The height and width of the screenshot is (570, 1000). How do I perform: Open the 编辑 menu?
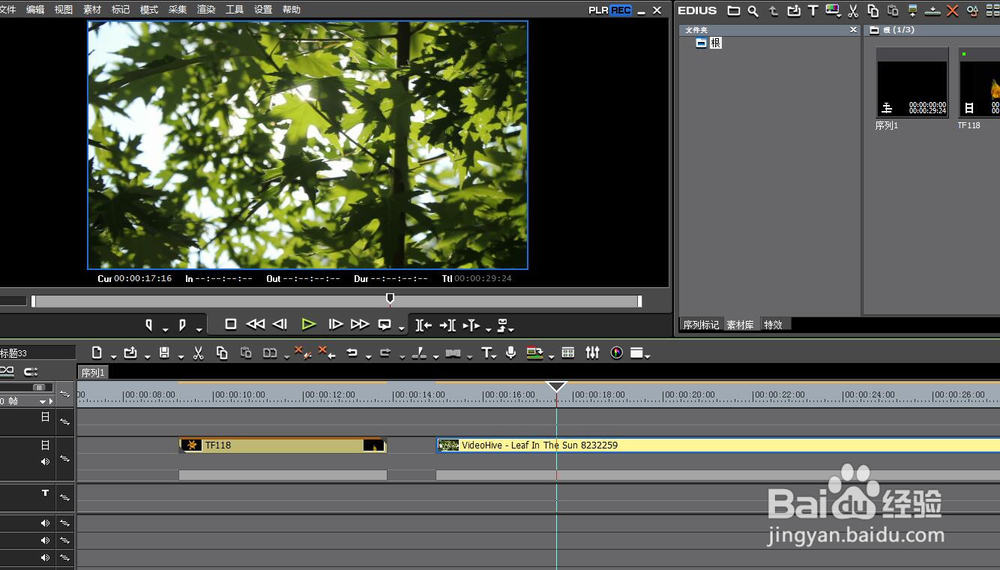coord(35,10)
